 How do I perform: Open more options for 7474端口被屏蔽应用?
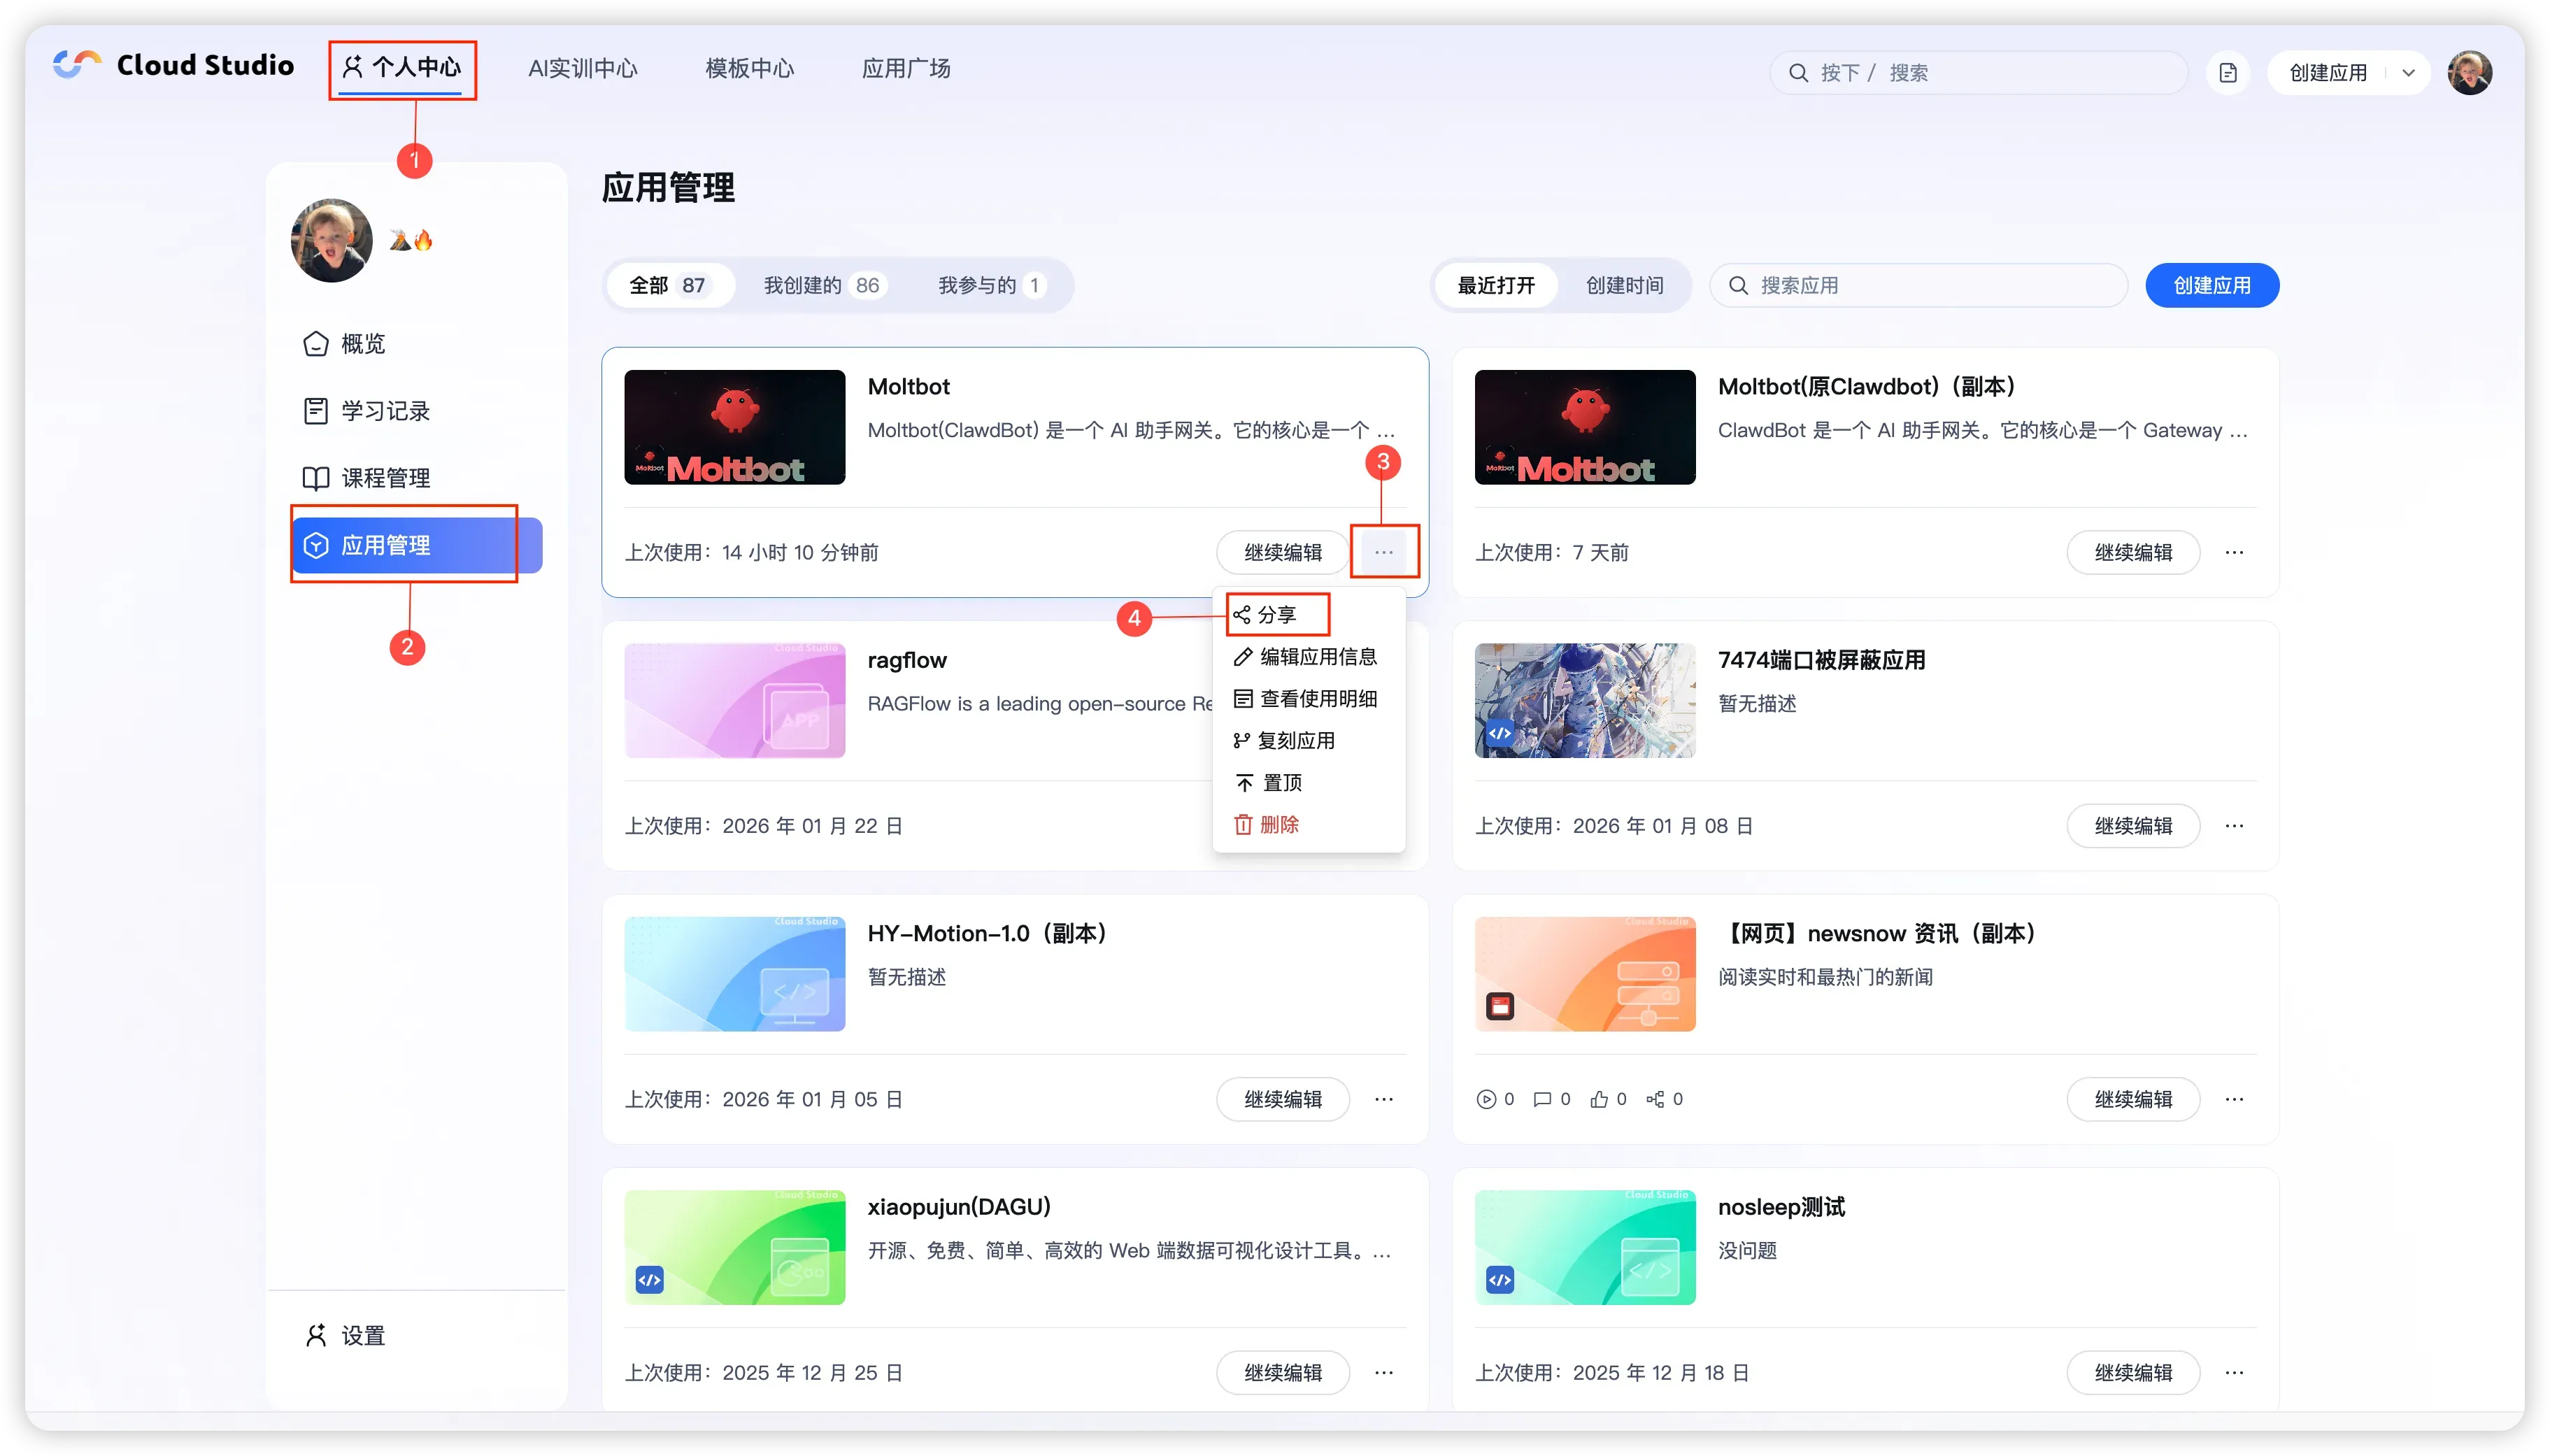pos(2234,826)
